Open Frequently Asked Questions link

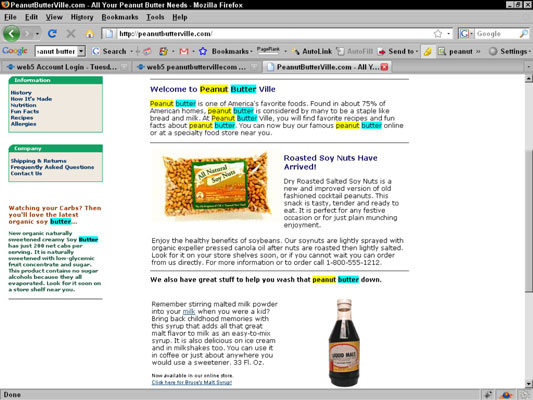pos(52,167)
